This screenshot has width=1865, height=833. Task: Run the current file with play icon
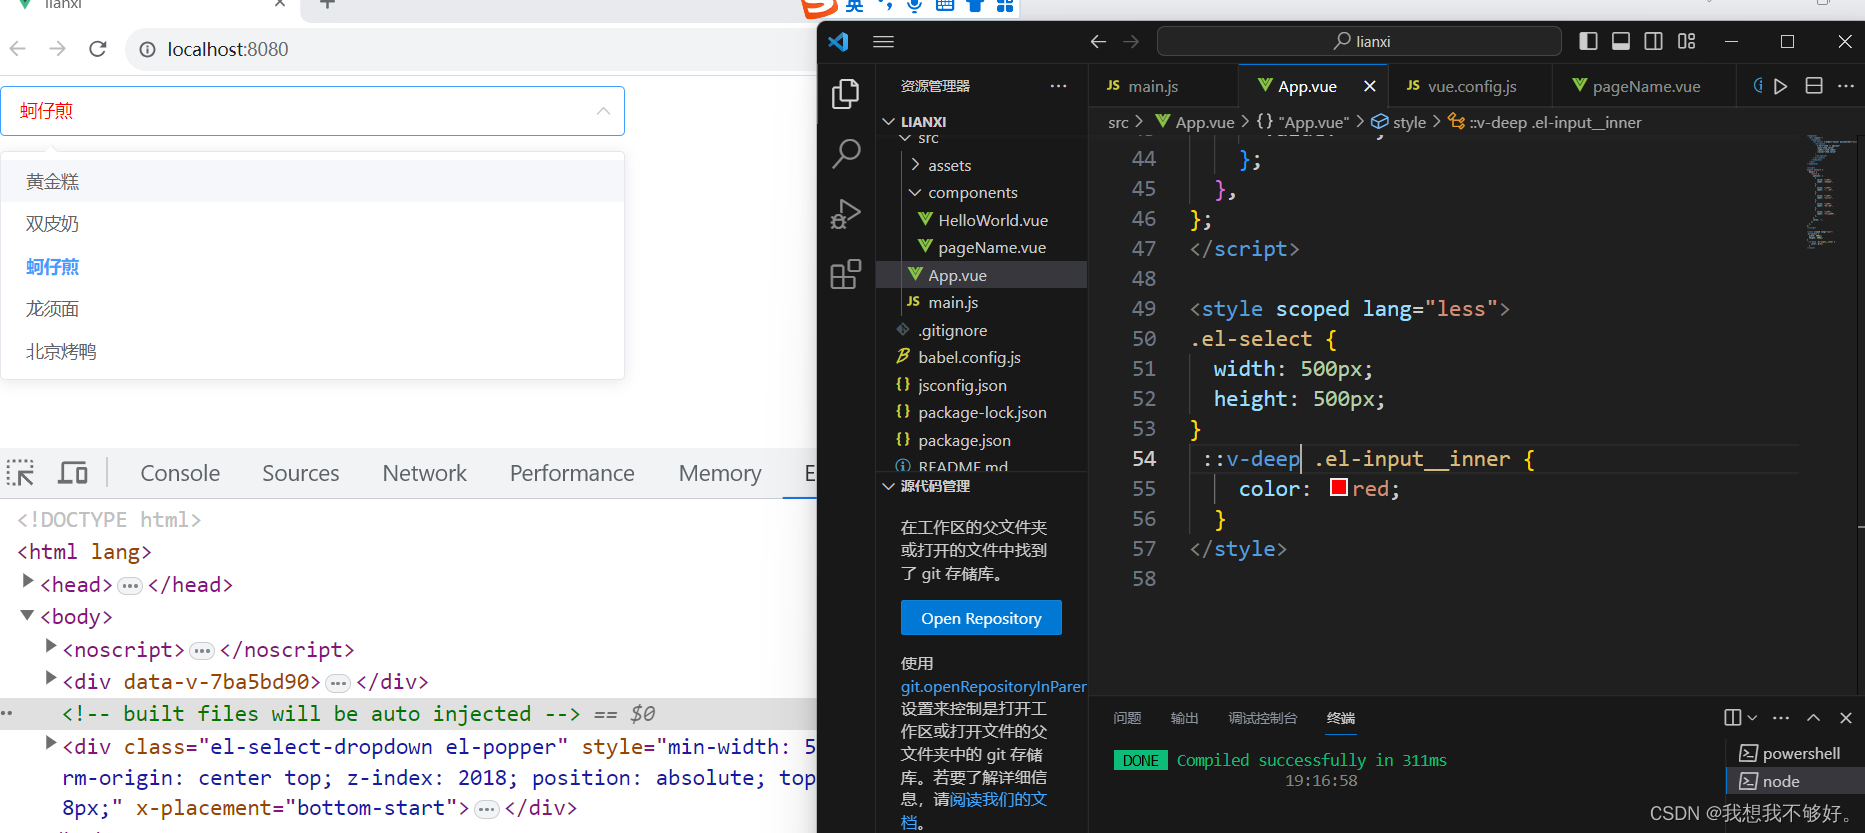click(x=1781, y=86)
